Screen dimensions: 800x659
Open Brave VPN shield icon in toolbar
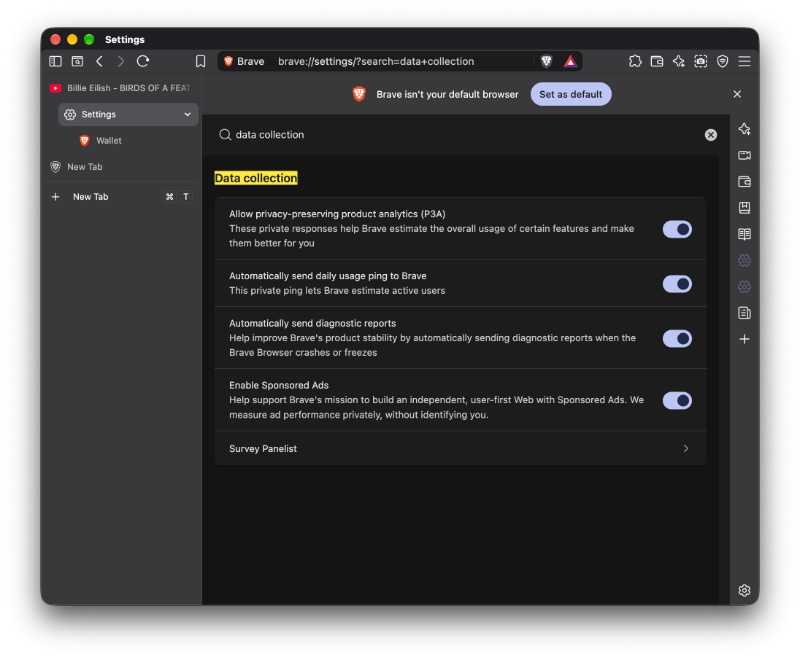pyautogui.click(x=722, y=61)
